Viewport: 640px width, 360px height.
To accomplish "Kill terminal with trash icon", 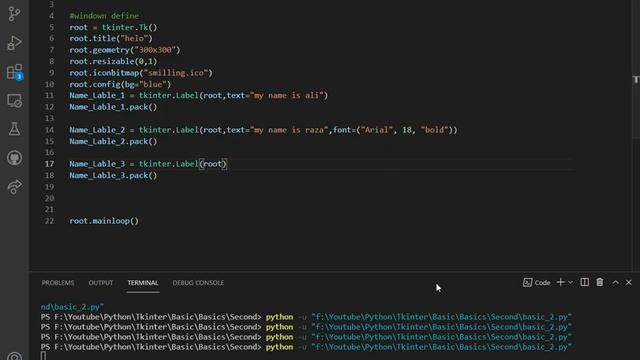I will [x=600, y=282].
